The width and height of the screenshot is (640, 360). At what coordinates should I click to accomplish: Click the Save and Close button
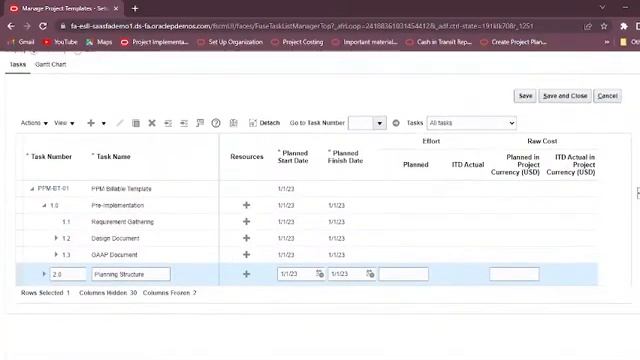[565, 96]
